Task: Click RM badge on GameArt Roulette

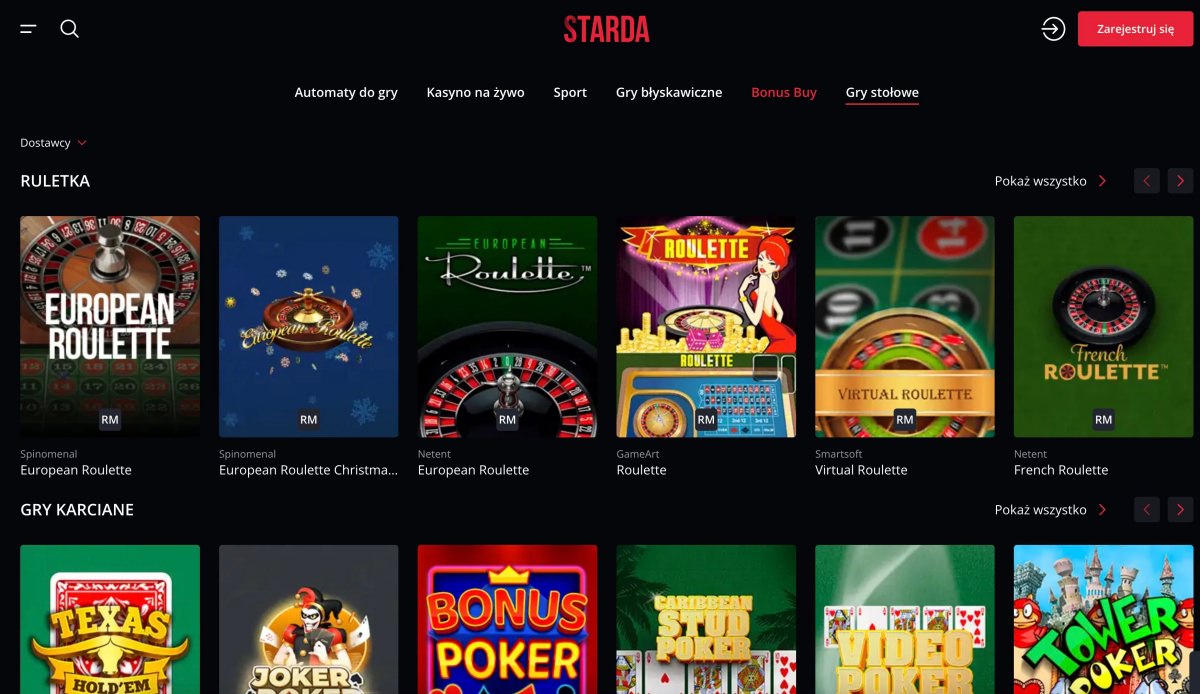Action: pyautogui.click(x=706, y=420)
